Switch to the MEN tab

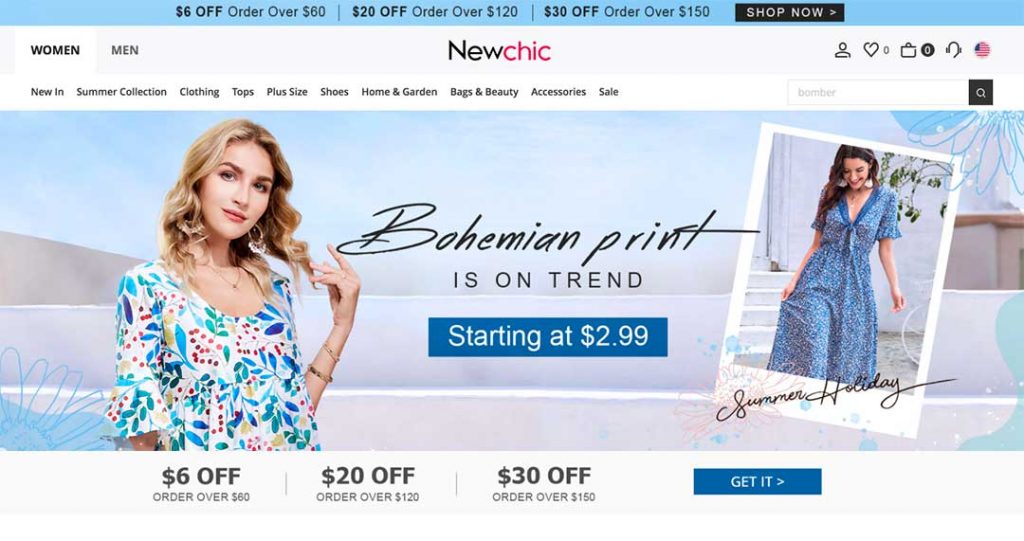tap(125, 50)
